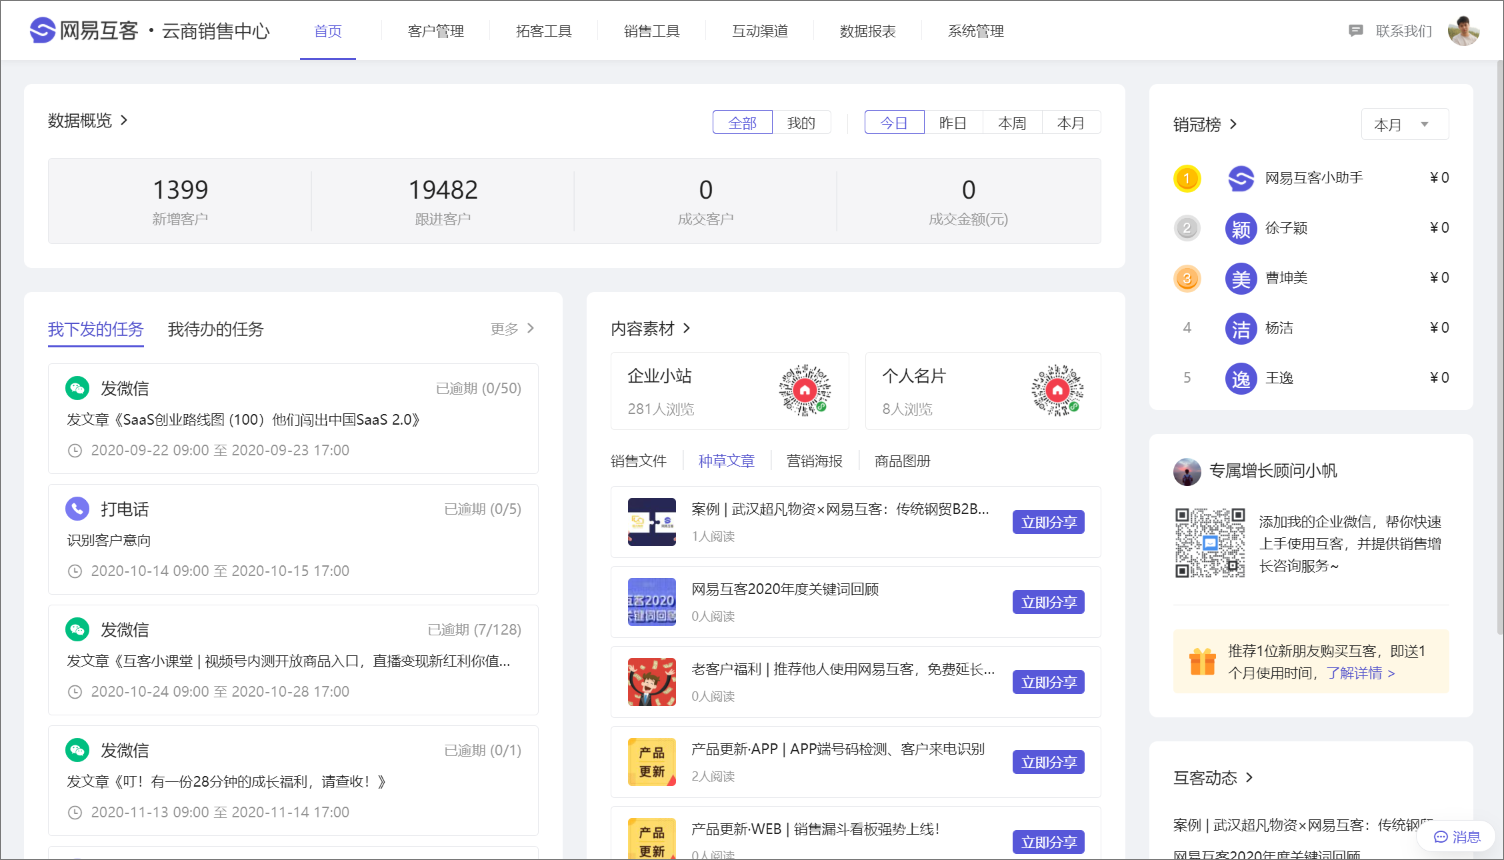Open the 客户管理 menu
The image size is (1504, 860).
[436, 31]
